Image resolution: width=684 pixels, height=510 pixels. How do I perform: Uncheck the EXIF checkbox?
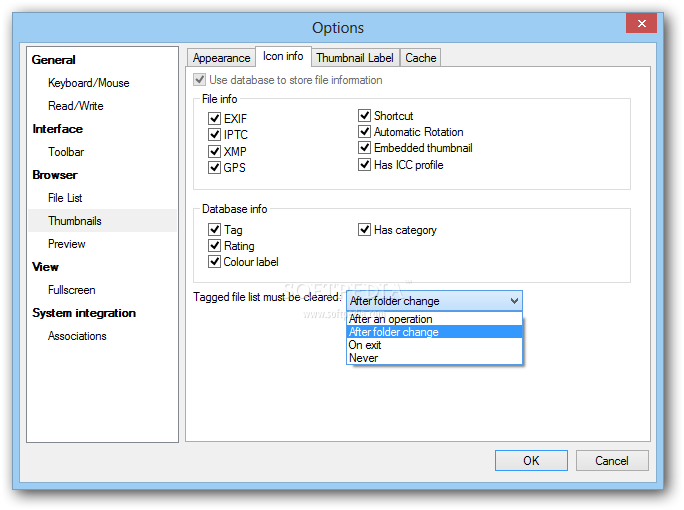point(215,119)
